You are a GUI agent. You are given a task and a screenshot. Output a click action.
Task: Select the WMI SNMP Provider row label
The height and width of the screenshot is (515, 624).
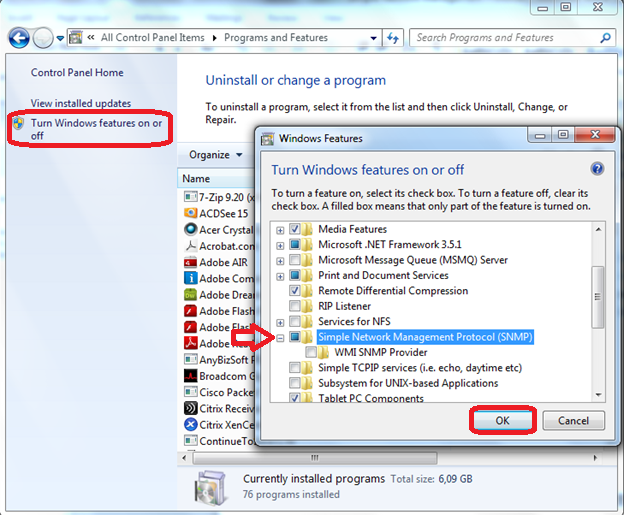pos(380,352)
